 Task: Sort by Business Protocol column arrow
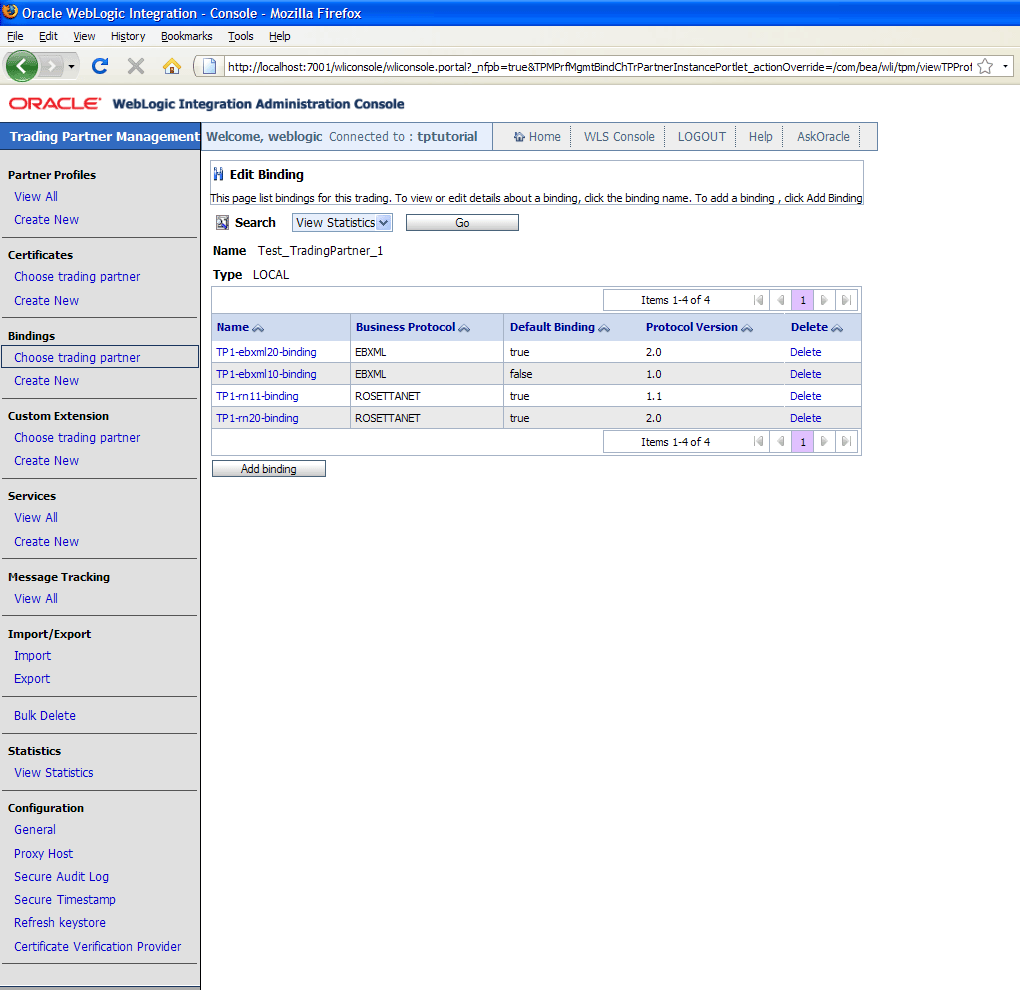464,328
